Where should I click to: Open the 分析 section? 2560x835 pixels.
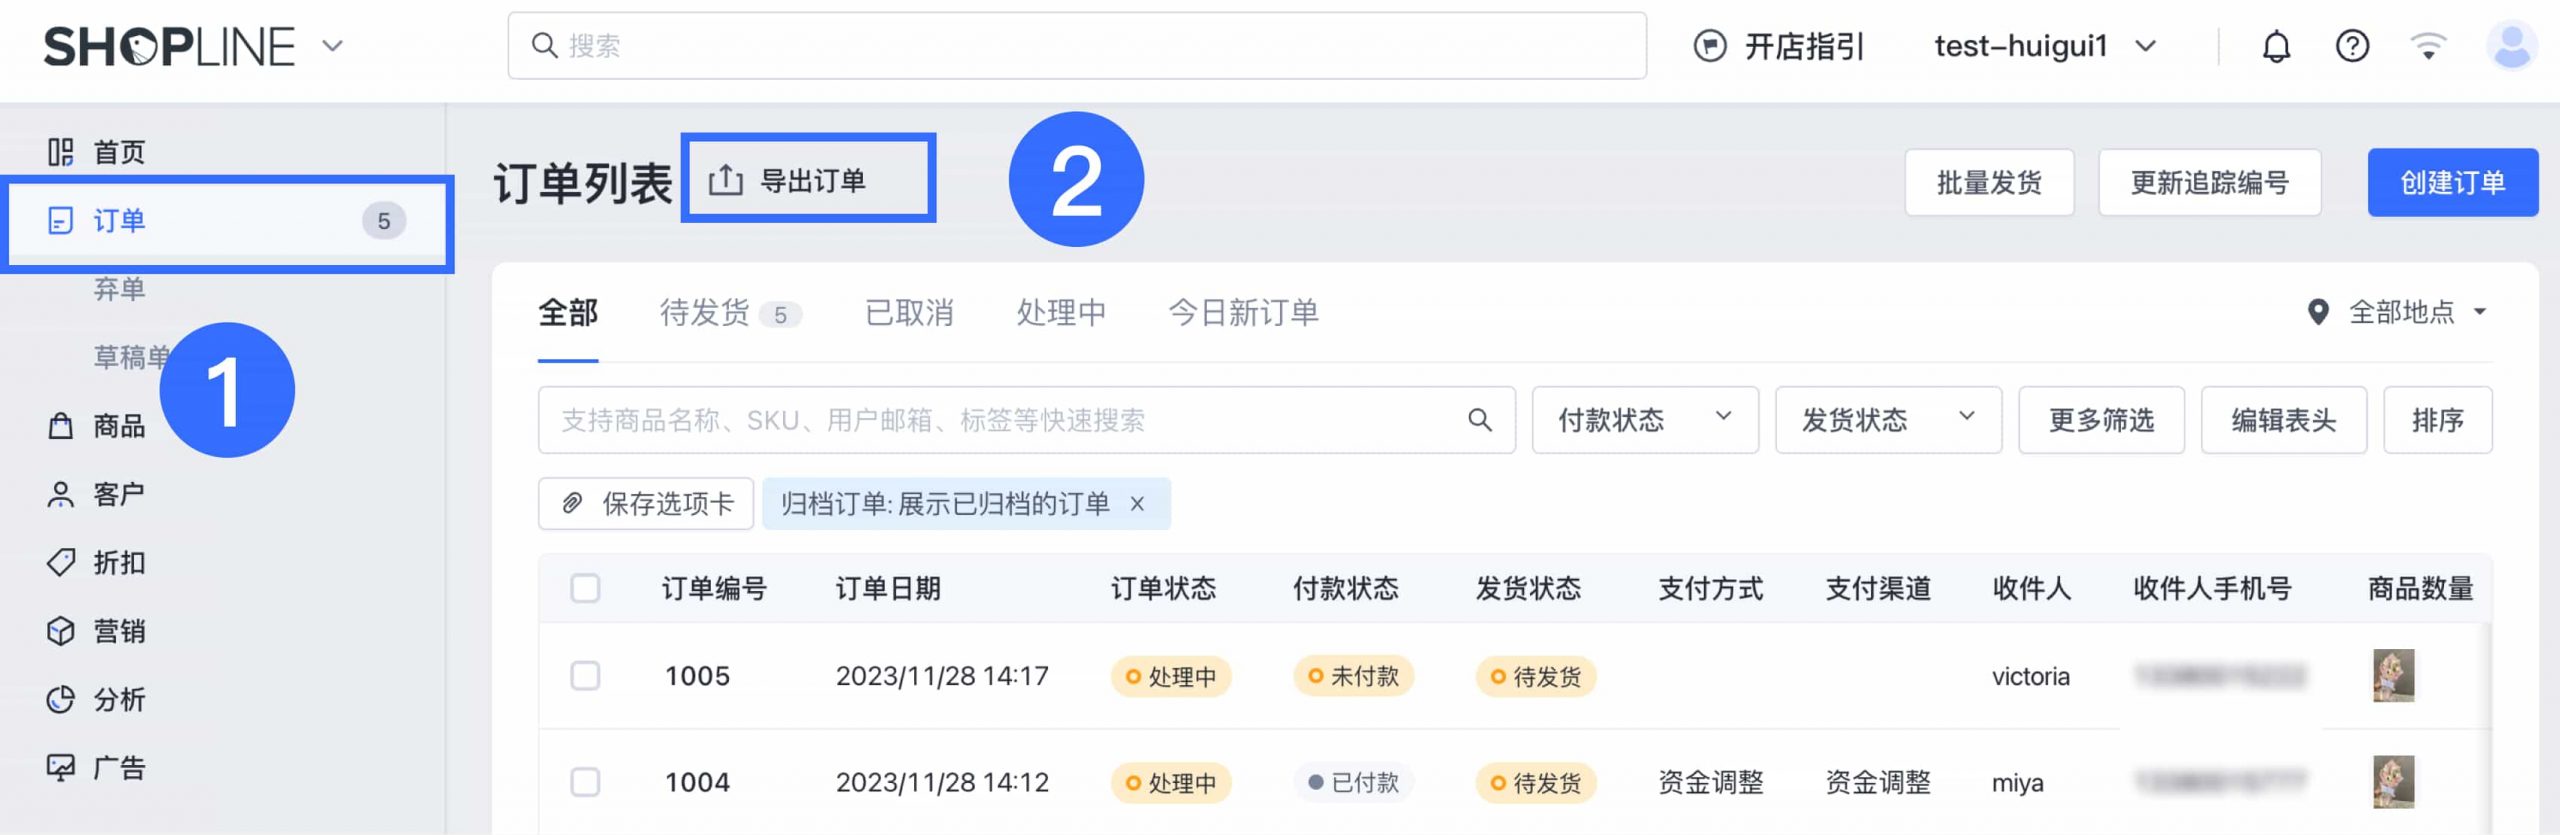pos(118,700)
